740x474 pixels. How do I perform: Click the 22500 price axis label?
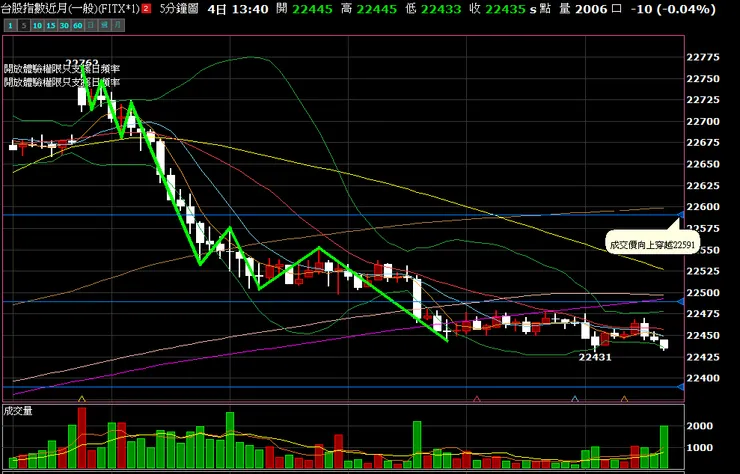pyautogui.click(x=703, y=293)
